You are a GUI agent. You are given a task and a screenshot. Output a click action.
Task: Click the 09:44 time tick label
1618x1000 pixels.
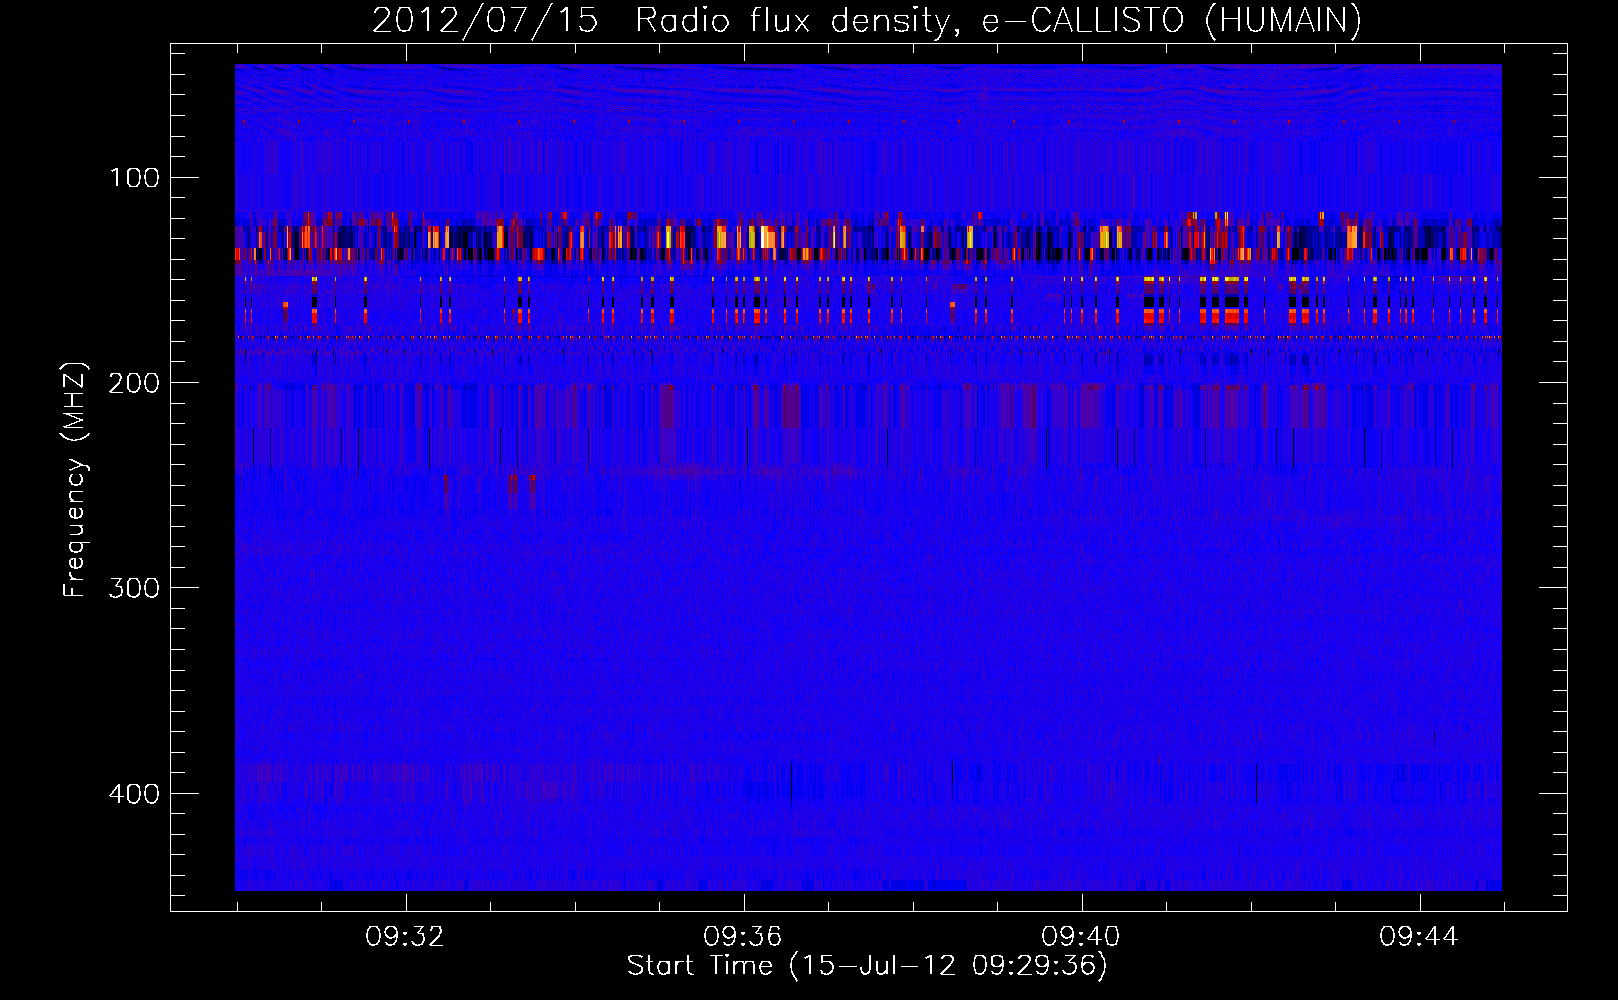pos(1419,937)
